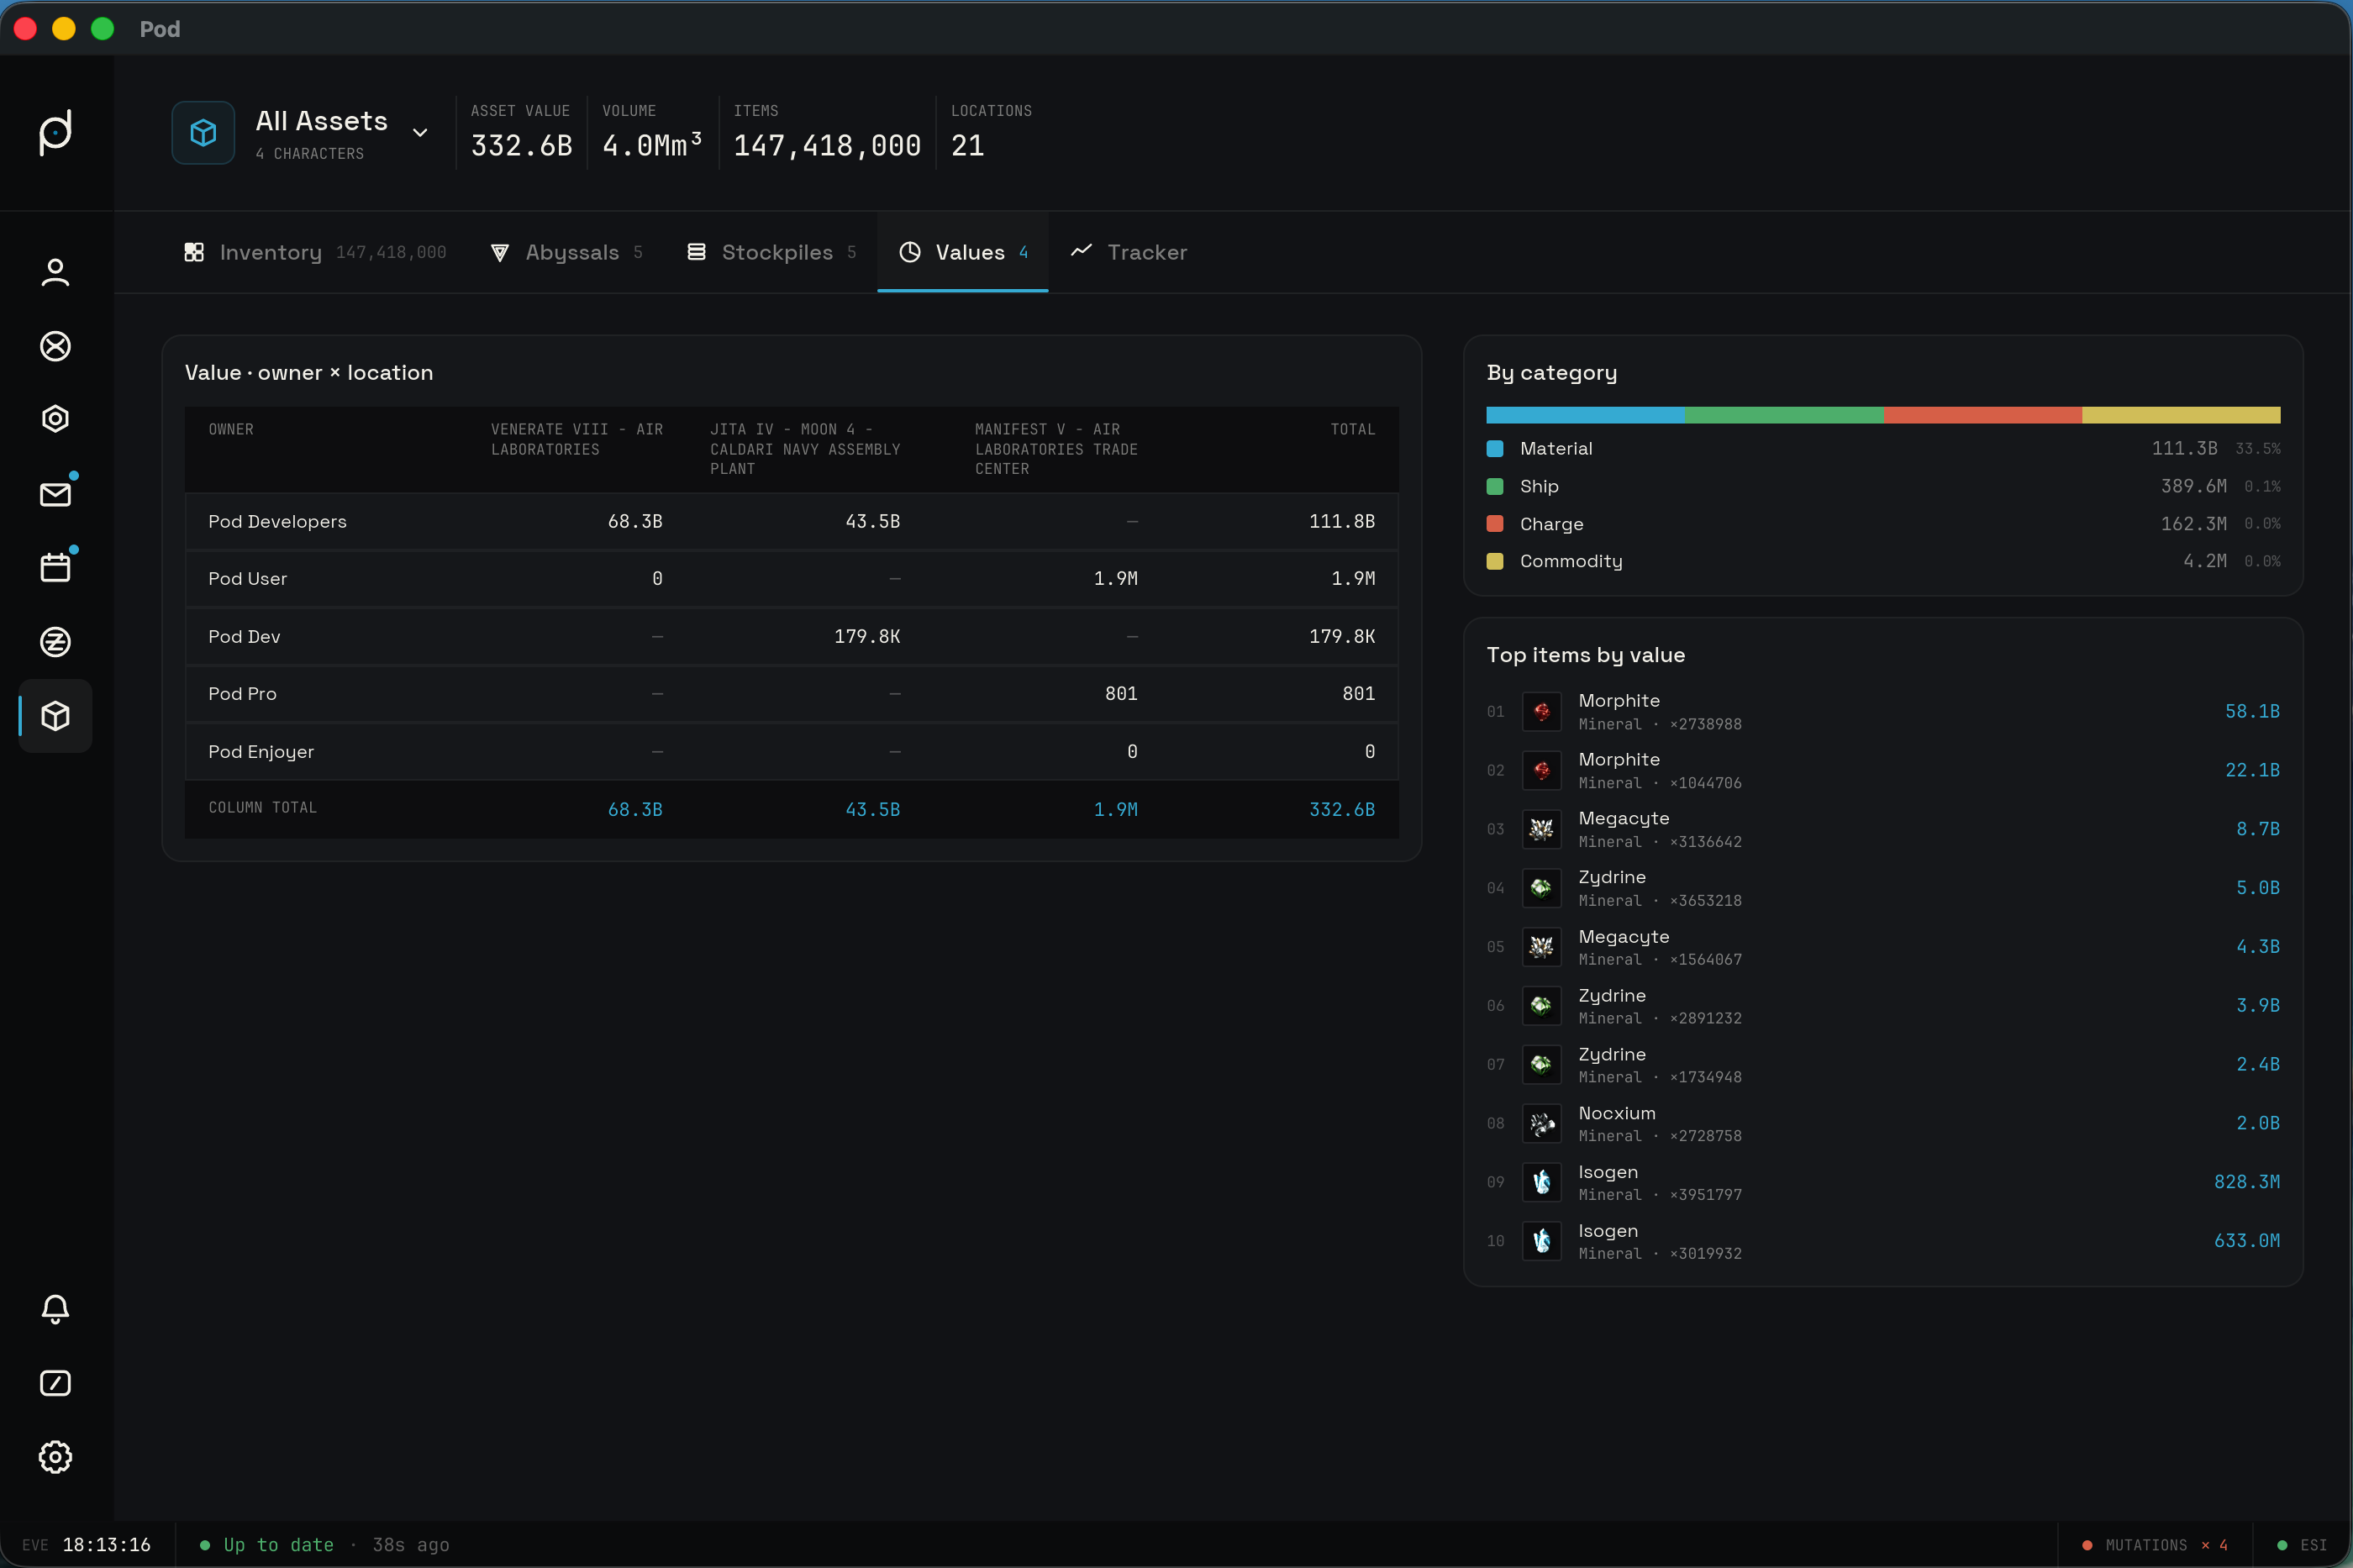Click Material value 111.3B
Image resolution: width=2353 pixels, height=1568 pixels.
tap(2184, 449)
